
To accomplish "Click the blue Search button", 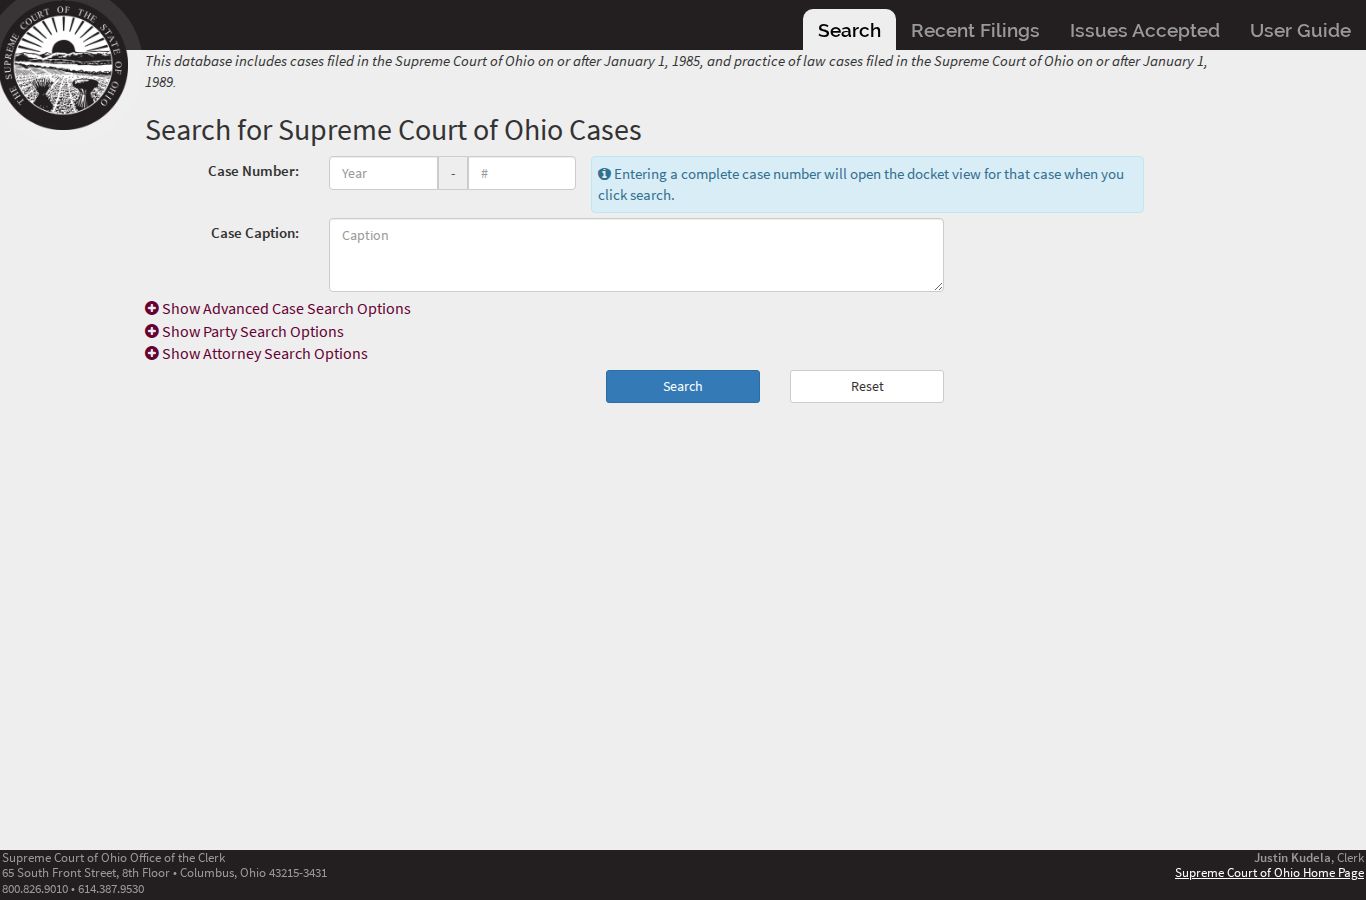I will (683, 387).
